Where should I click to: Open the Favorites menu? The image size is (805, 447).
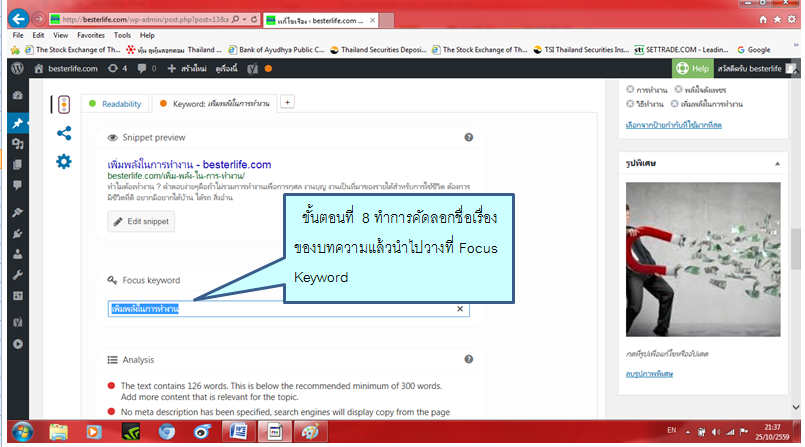[x=91, y=35]
